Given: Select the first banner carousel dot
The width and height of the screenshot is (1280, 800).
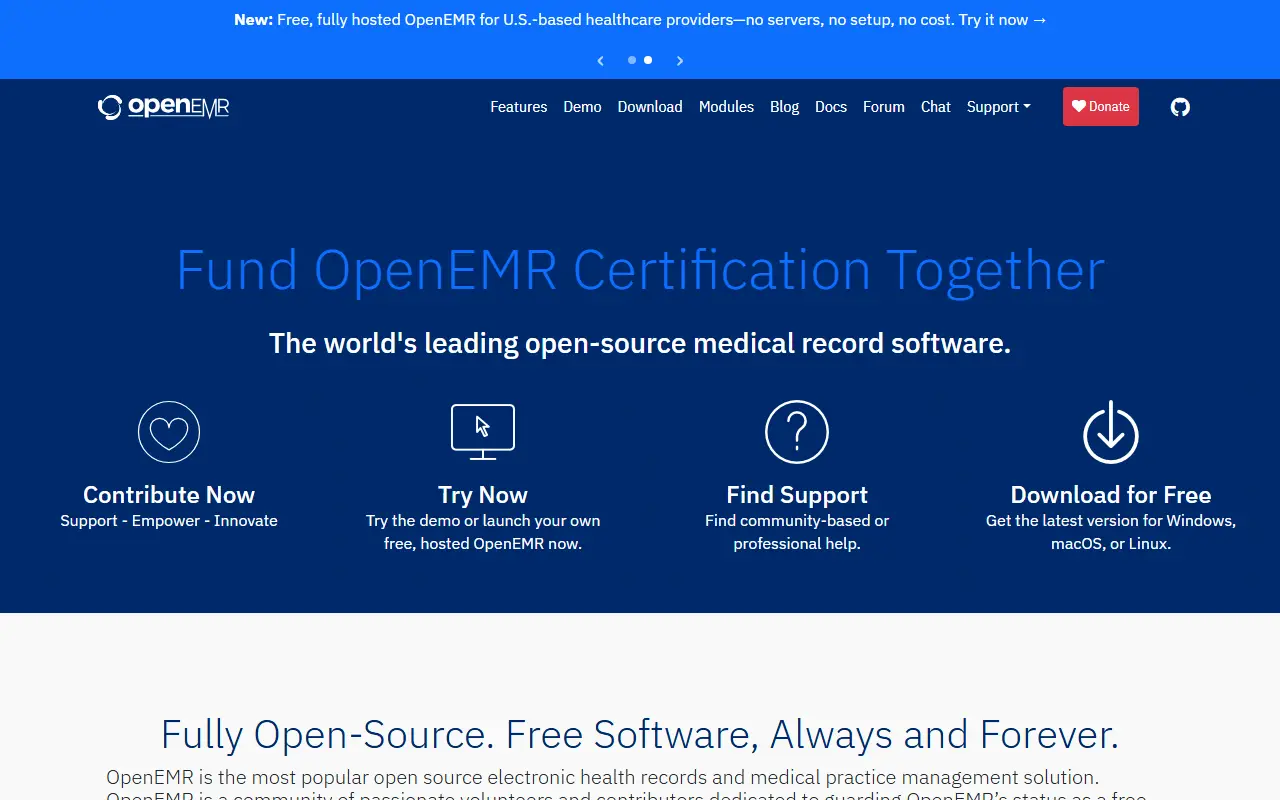Looking at the screenshot, I should coord(632,60).
